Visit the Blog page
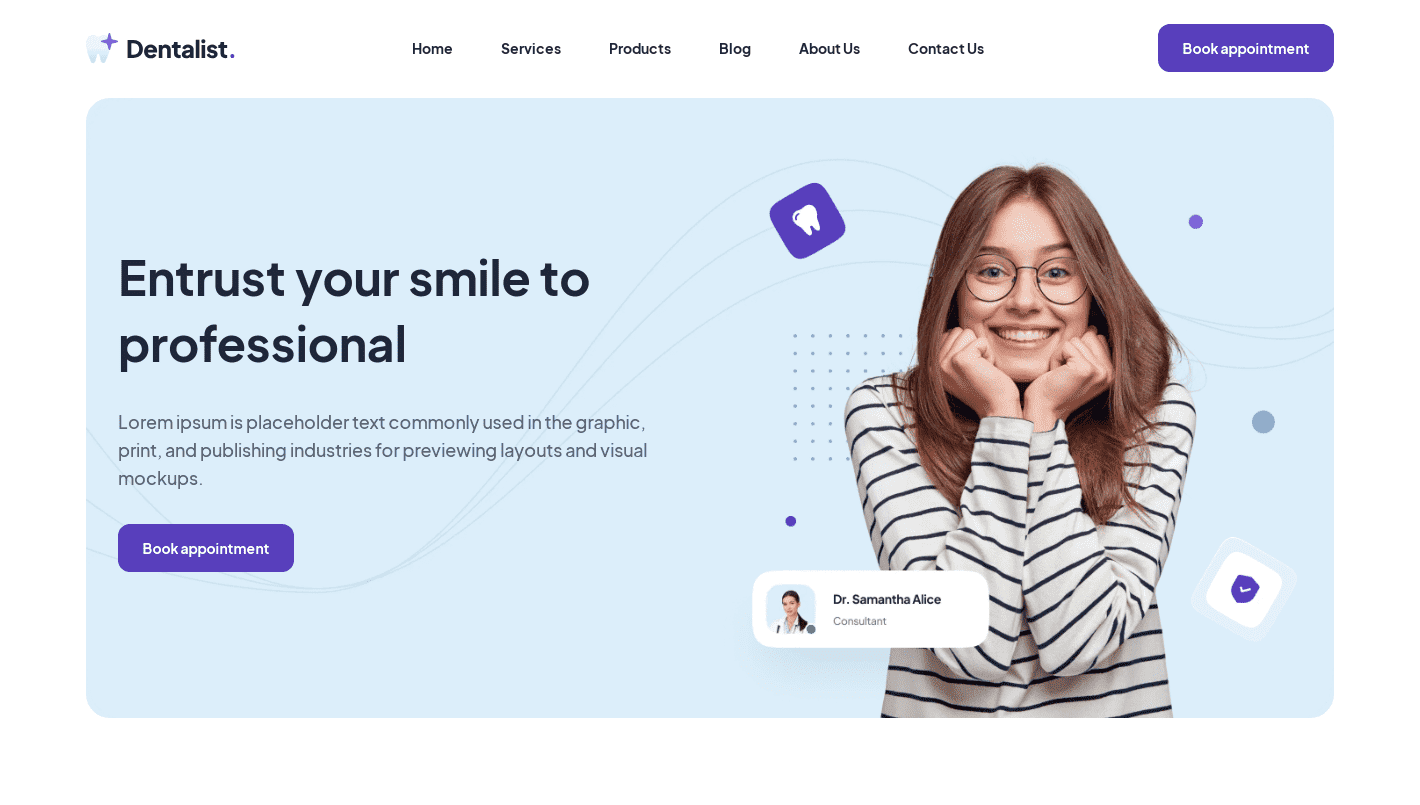 pos(735,48)
